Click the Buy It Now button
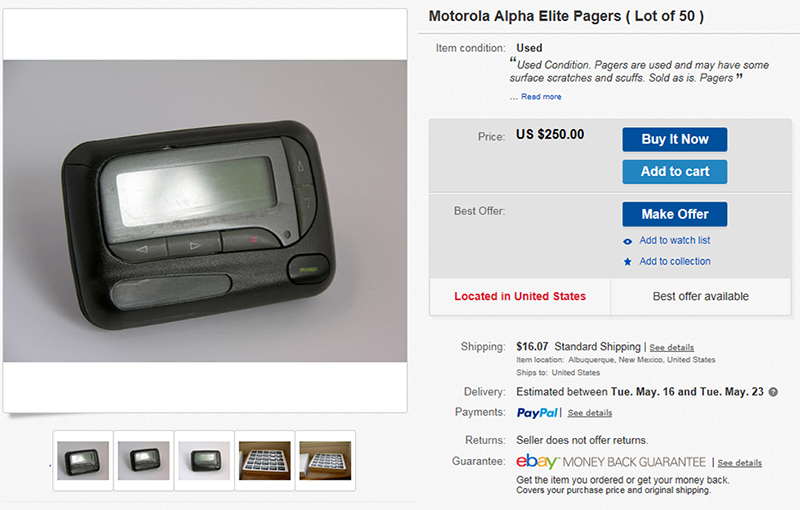 [674, 139]
